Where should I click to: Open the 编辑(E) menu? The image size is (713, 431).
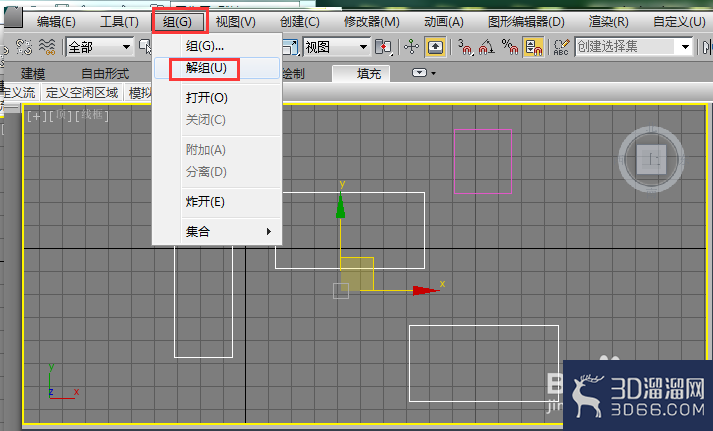coord(56,21)
